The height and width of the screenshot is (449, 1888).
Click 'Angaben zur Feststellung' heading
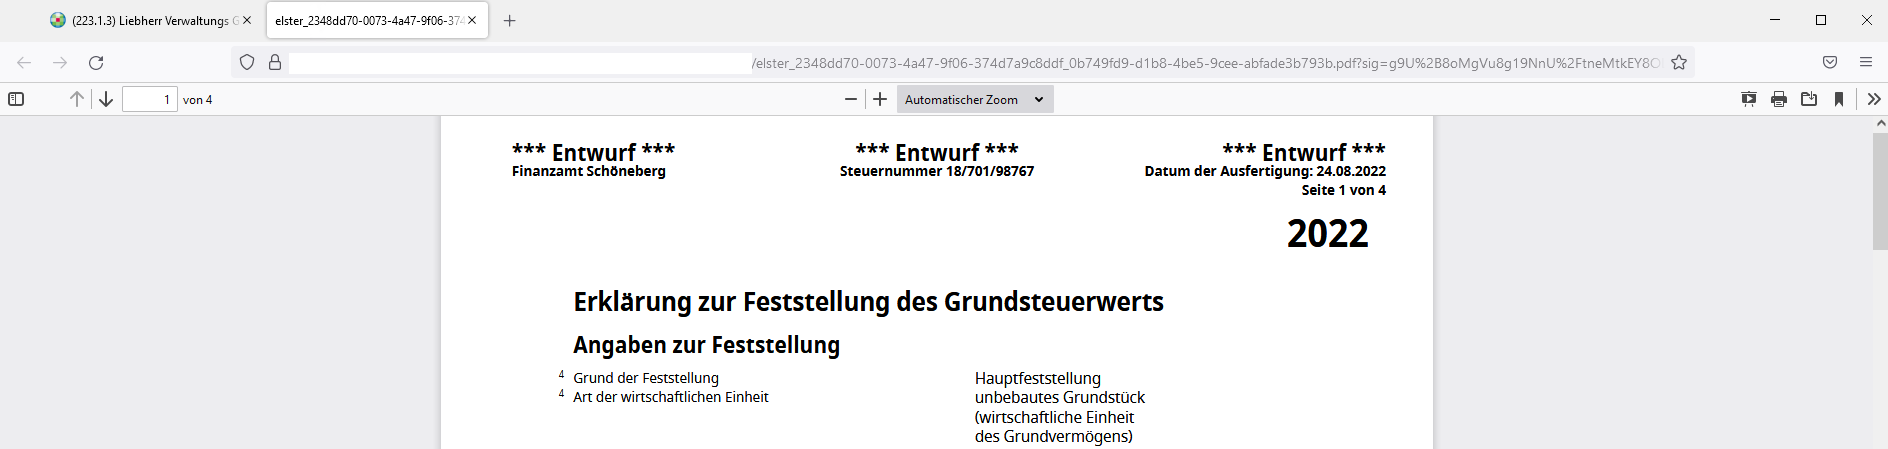pos(707,345)
